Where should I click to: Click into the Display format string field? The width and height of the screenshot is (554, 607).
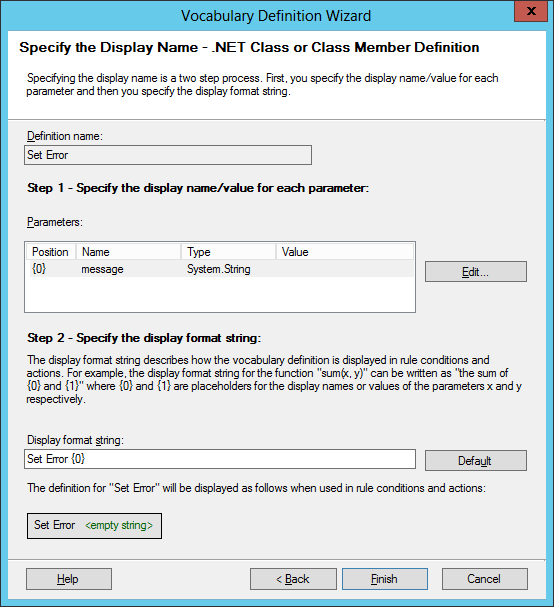(x=220, y=459)
